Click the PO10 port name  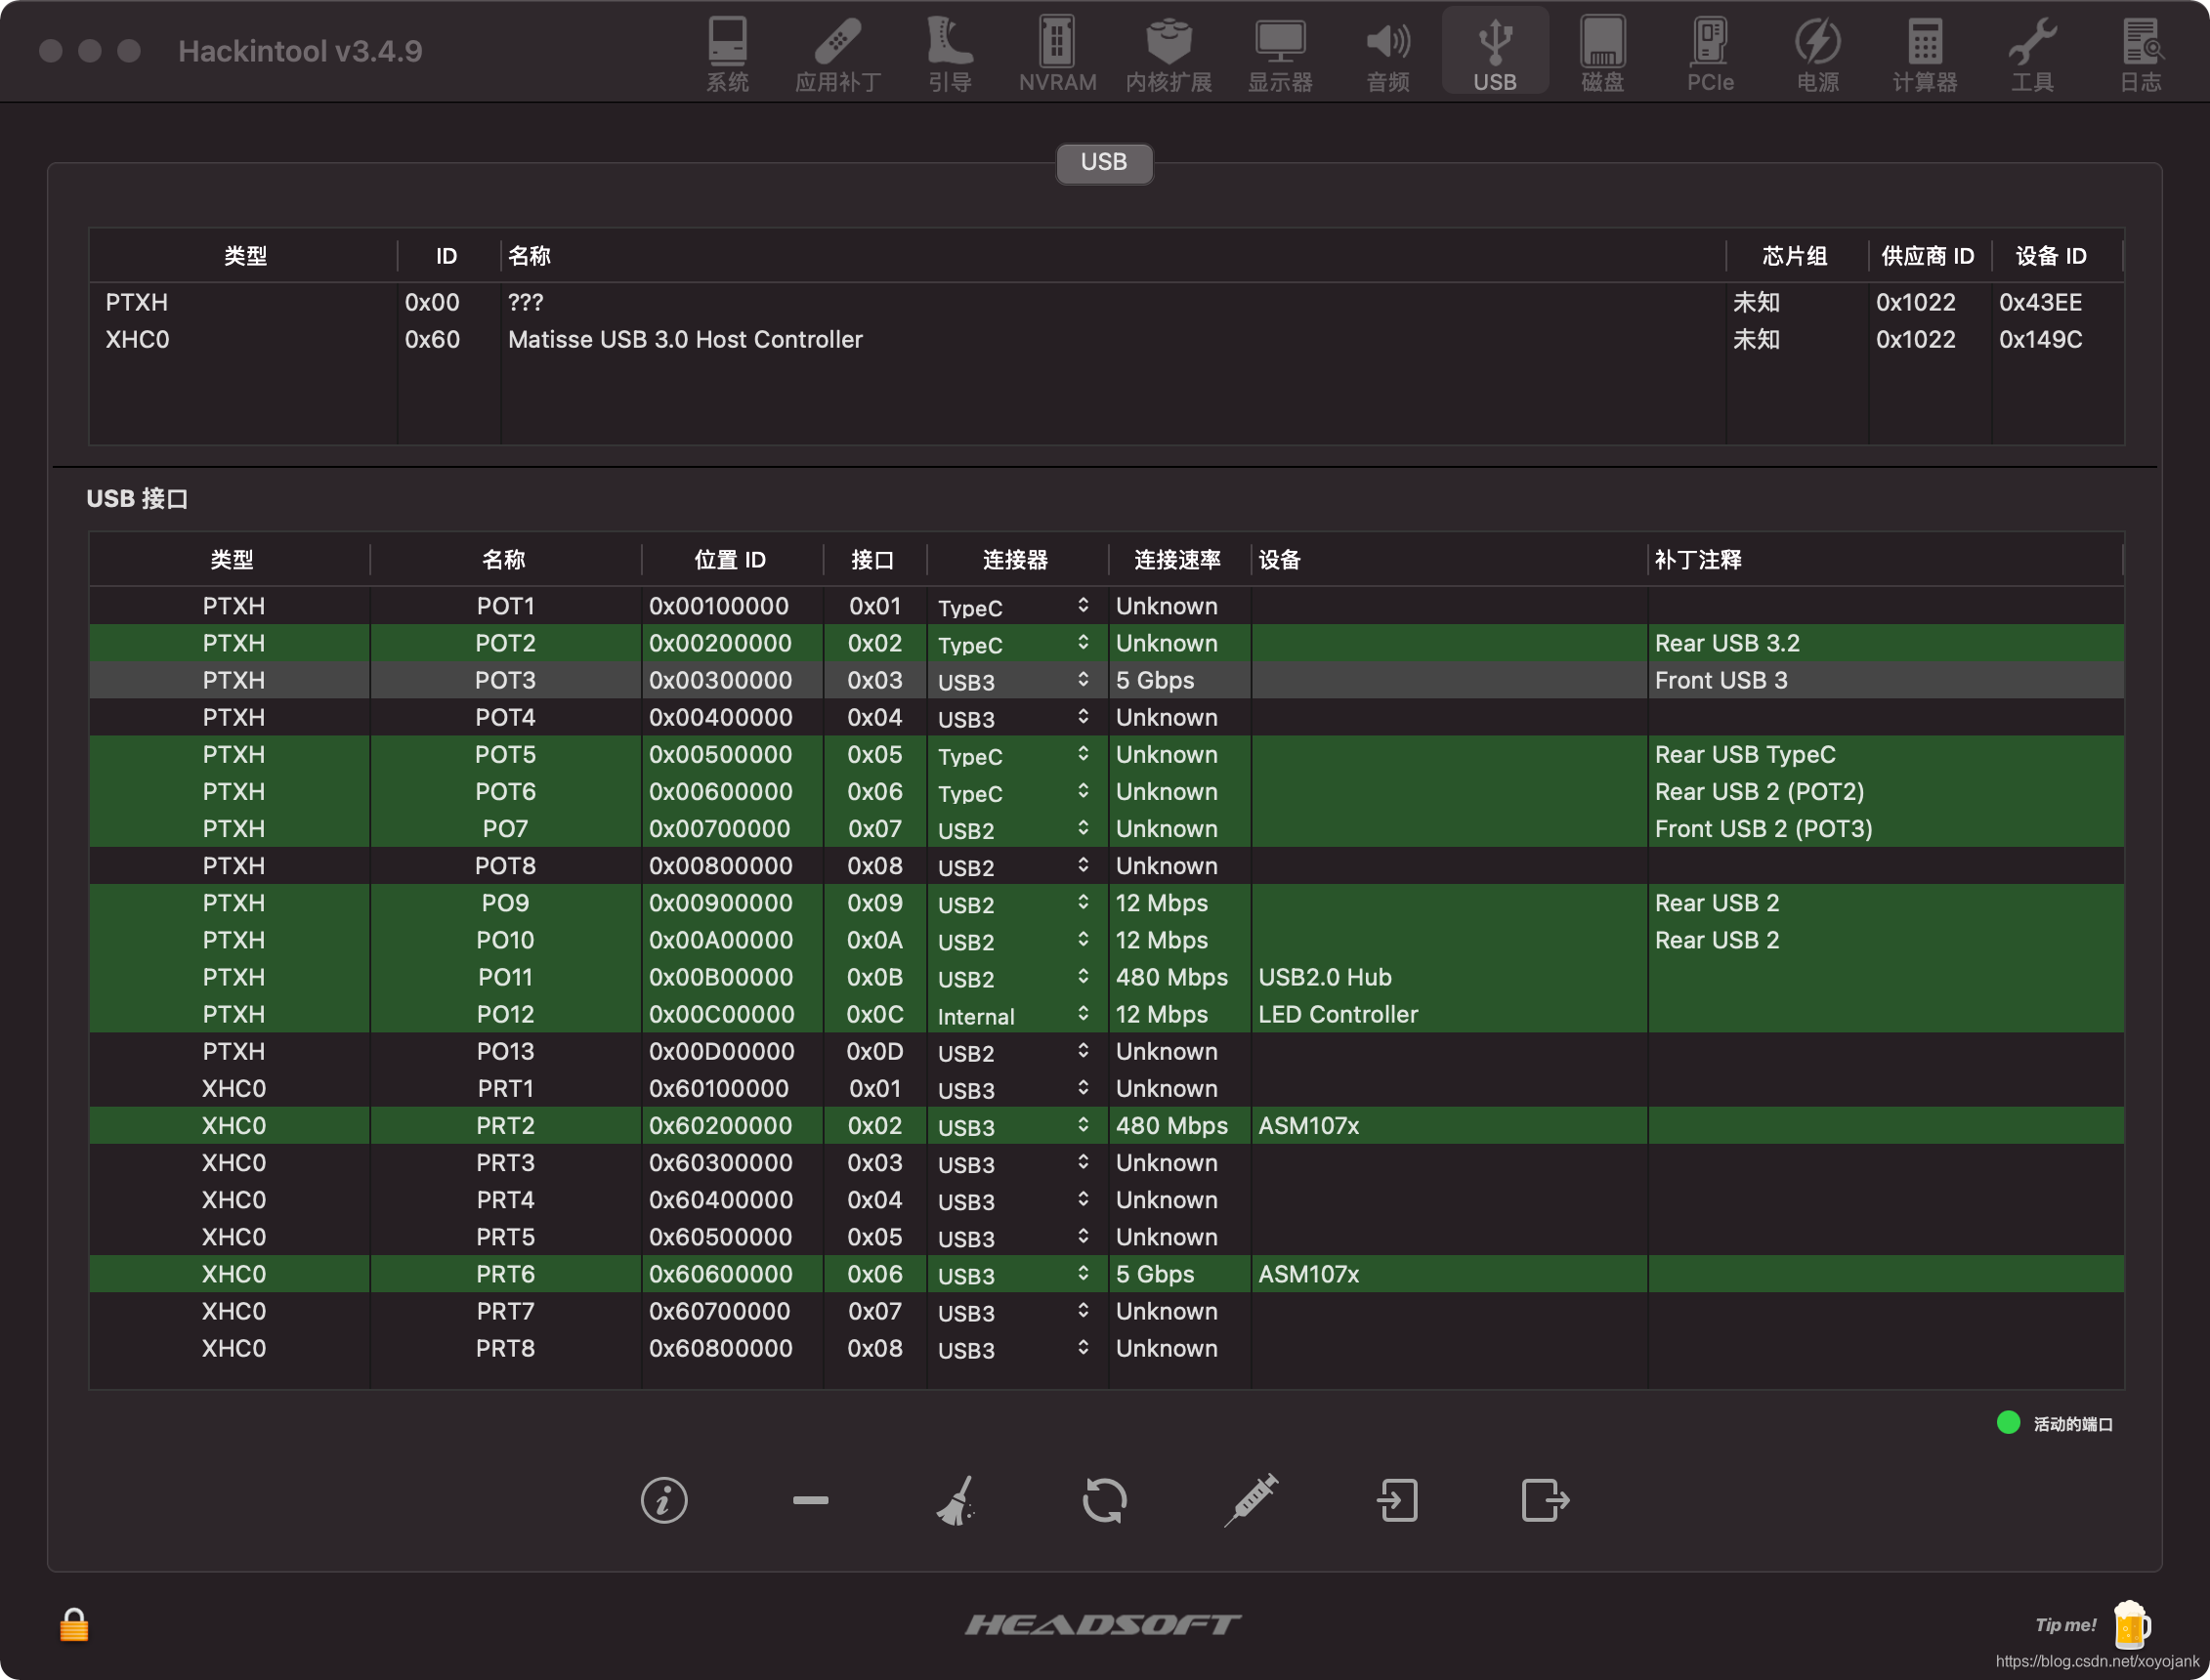coord(505,940)
